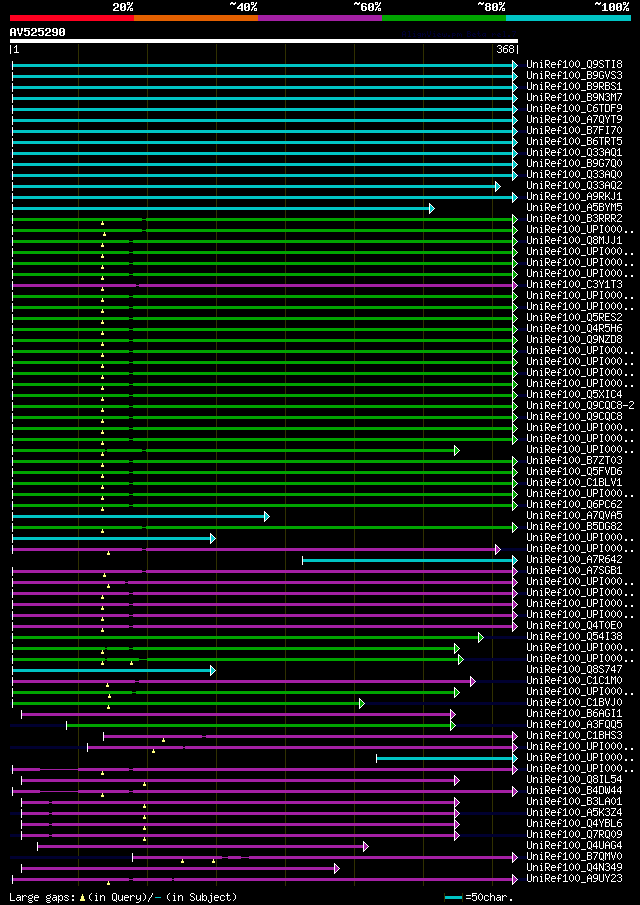
Task: Select the UniRef100_B7QMV0 label
Action: 574,857
